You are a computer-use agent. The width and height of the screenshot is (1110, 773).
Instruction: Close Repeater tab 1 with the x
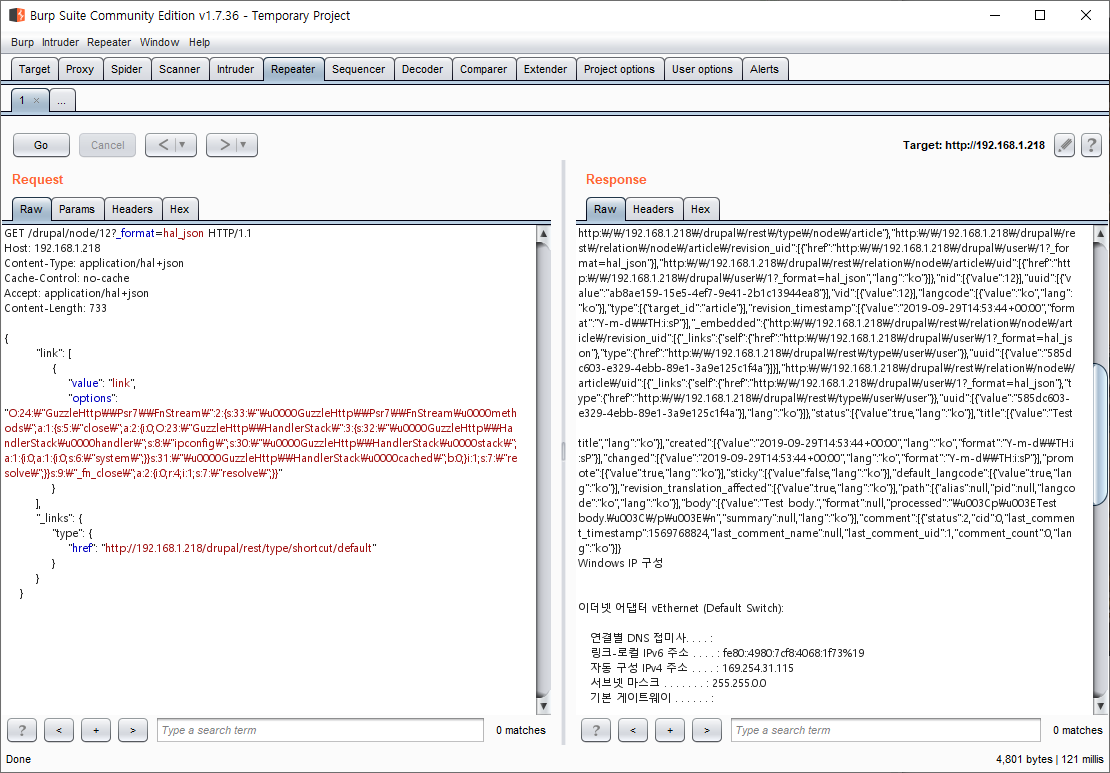[x=37, y=101]
